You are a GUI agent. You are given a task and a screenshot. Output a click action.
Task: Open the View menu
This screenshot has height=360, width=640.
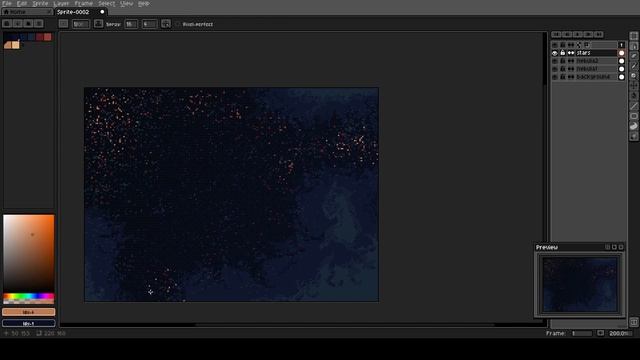point(127,4)
